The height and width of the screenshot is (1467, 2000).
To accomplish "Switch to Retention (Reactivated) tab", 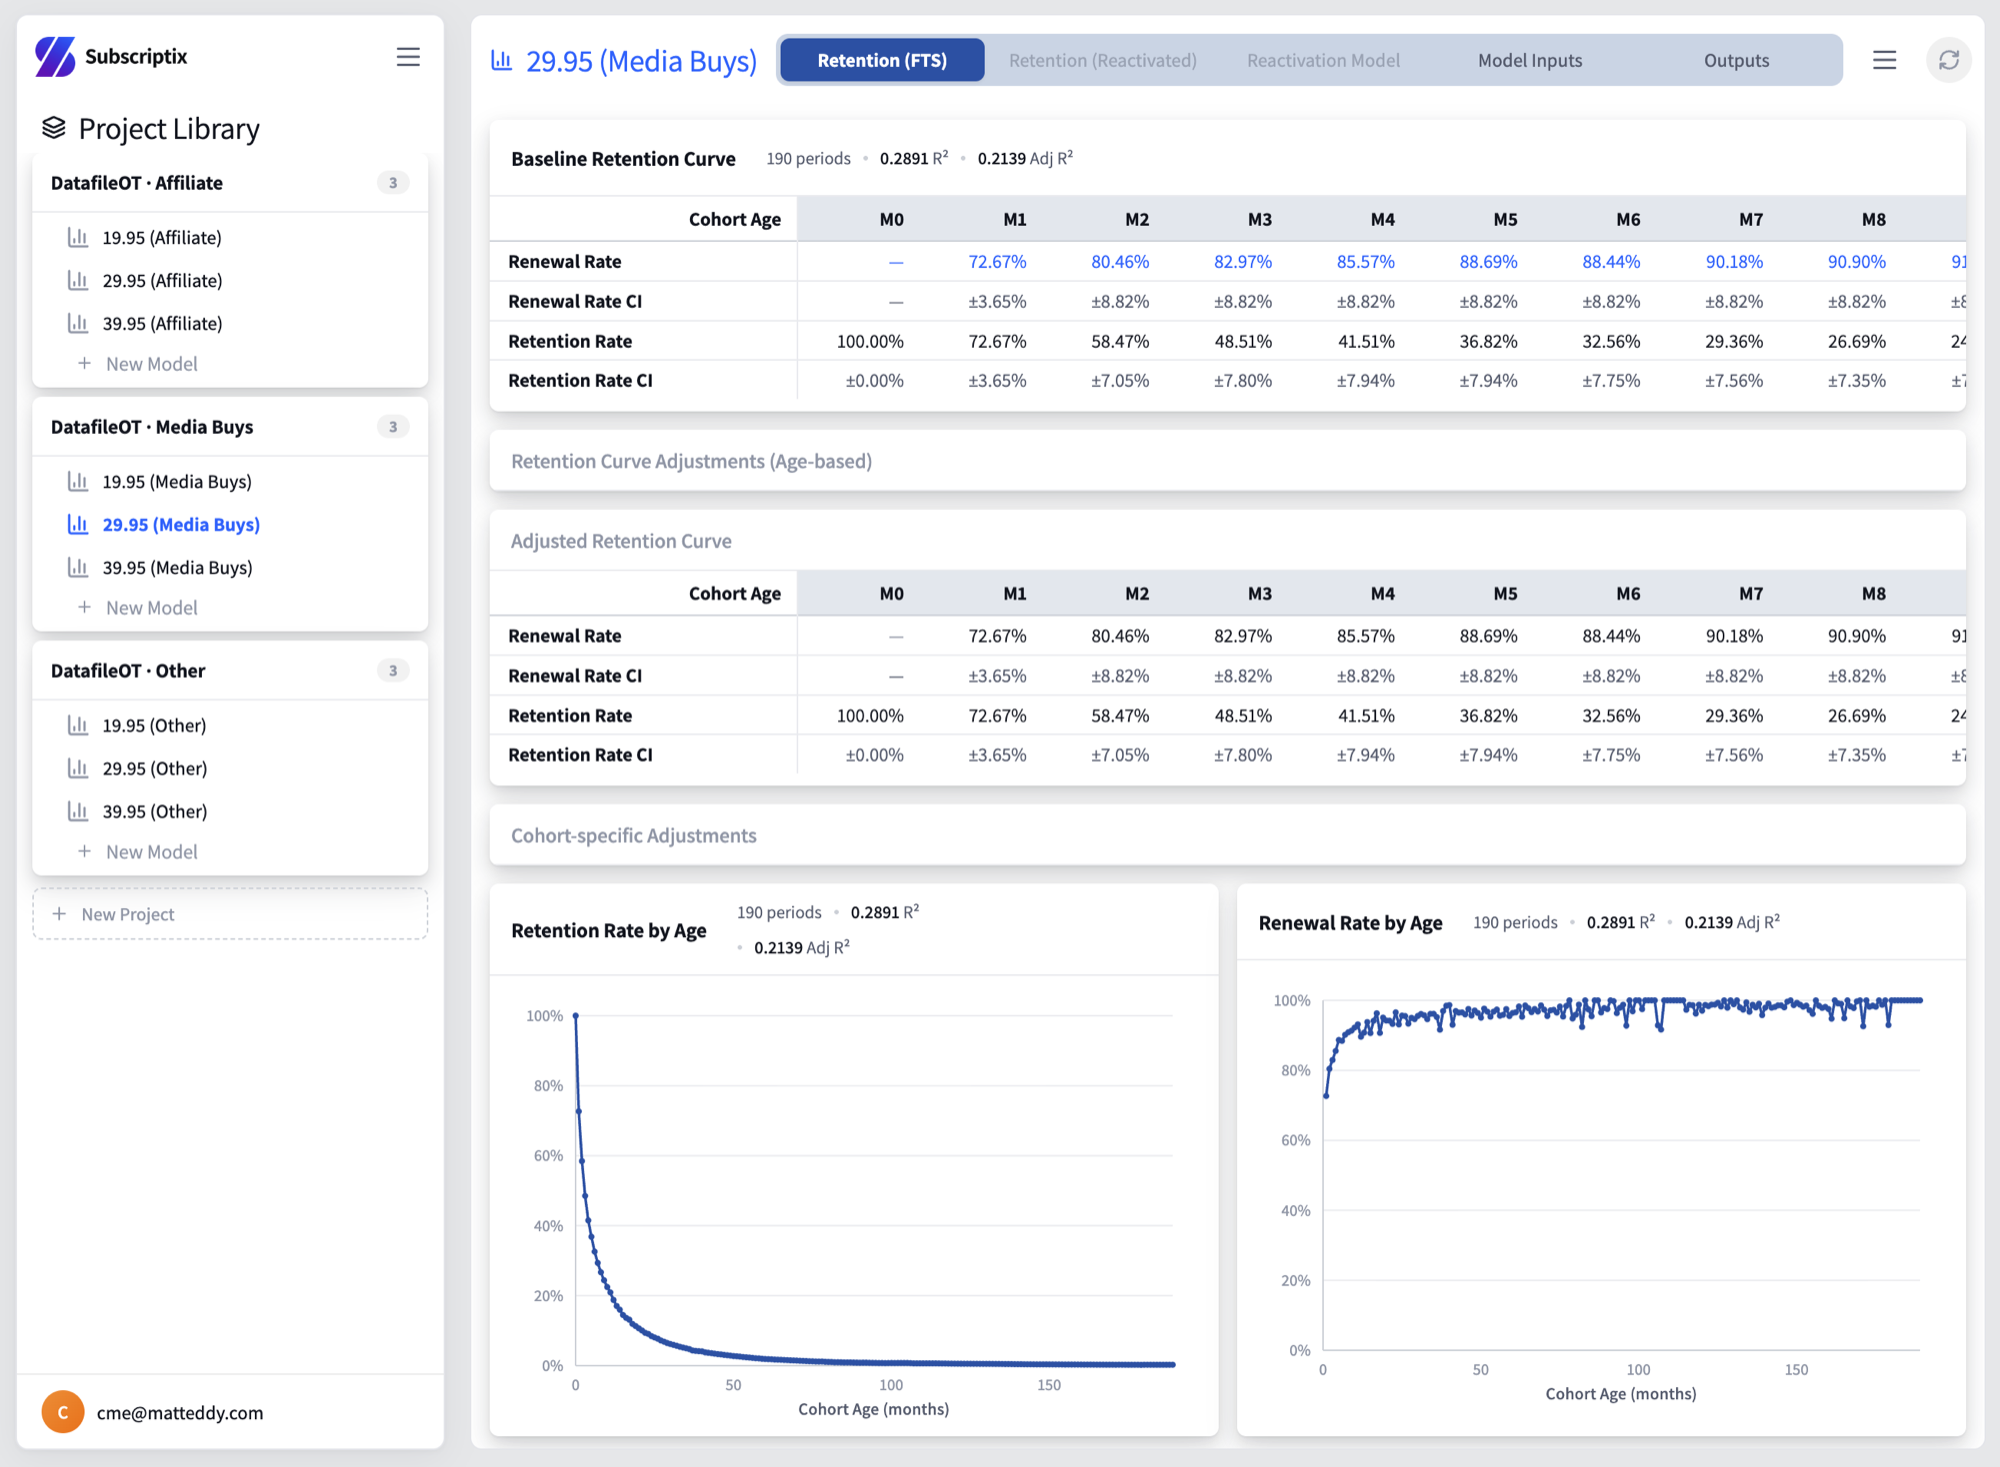I will click(x=1103, y=60).
